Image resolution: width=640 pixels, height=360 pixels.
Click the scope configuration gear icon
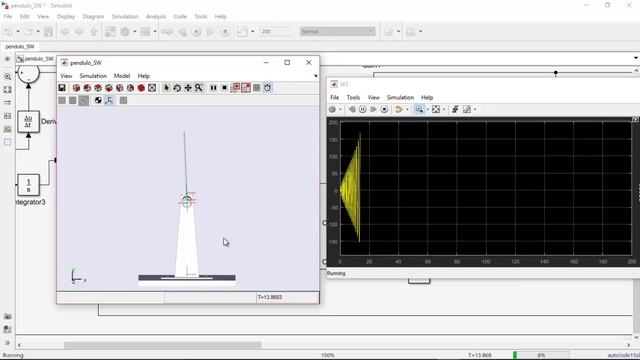[x=333, y=109]
